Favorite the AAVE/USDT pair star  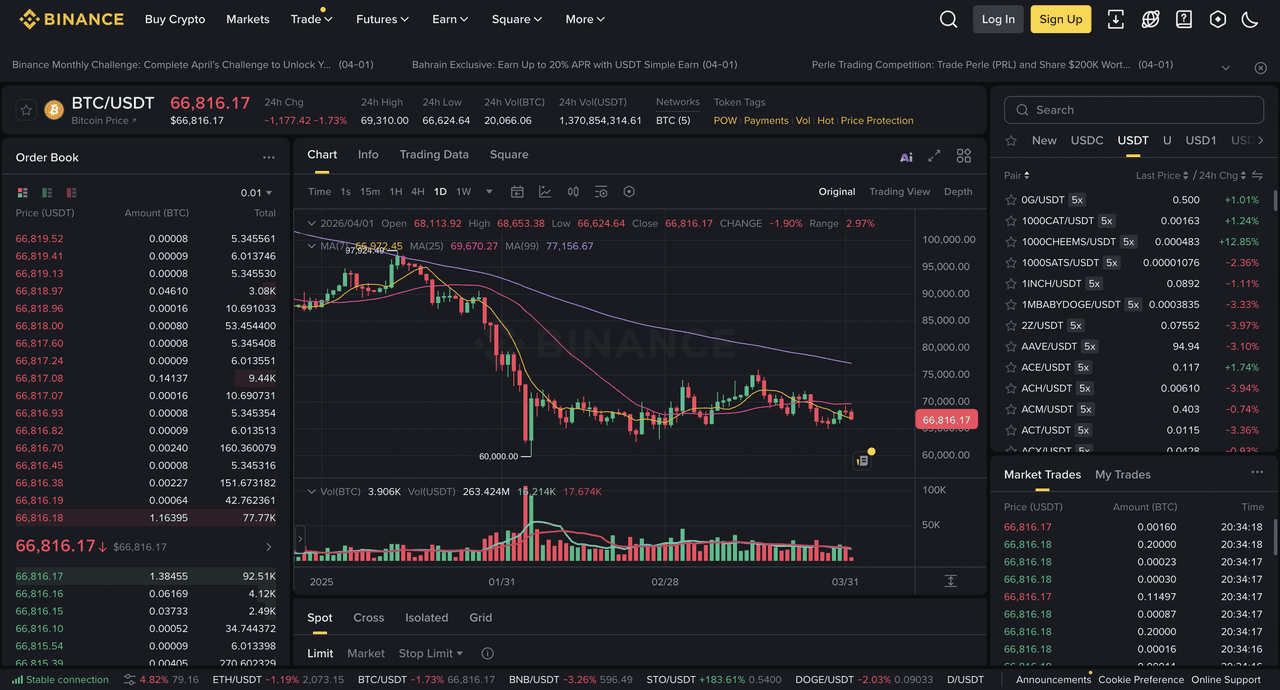[1011, 346]
